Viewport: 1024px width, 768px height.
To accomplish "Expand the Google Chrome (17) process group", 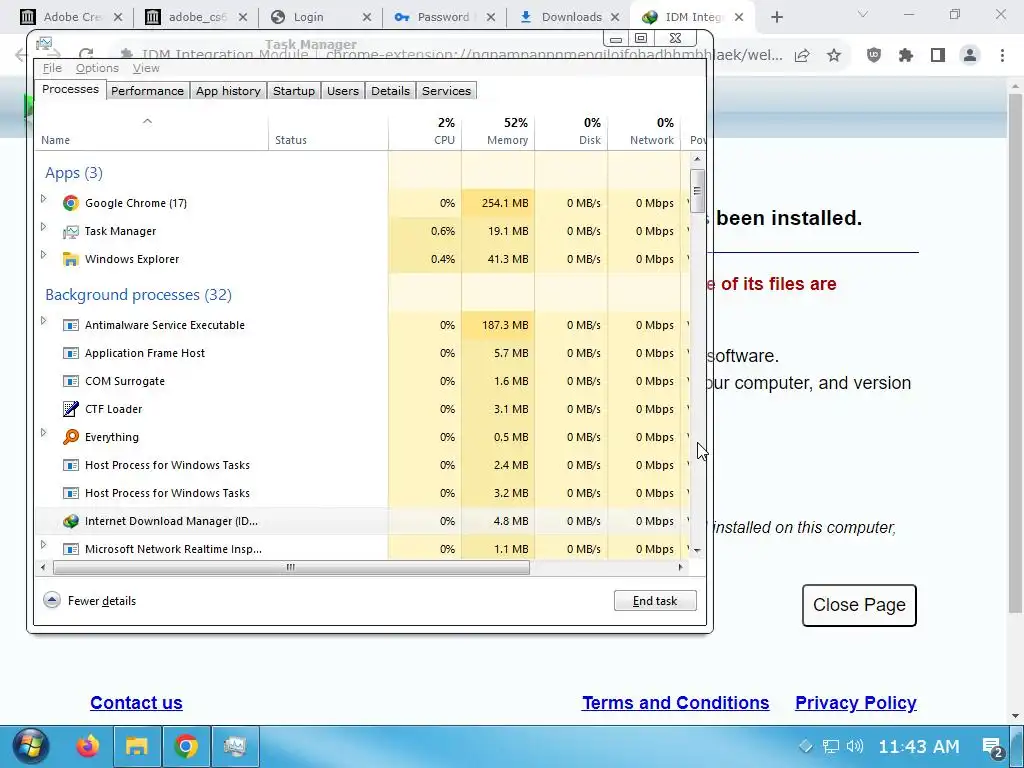I will coord(44,199).
